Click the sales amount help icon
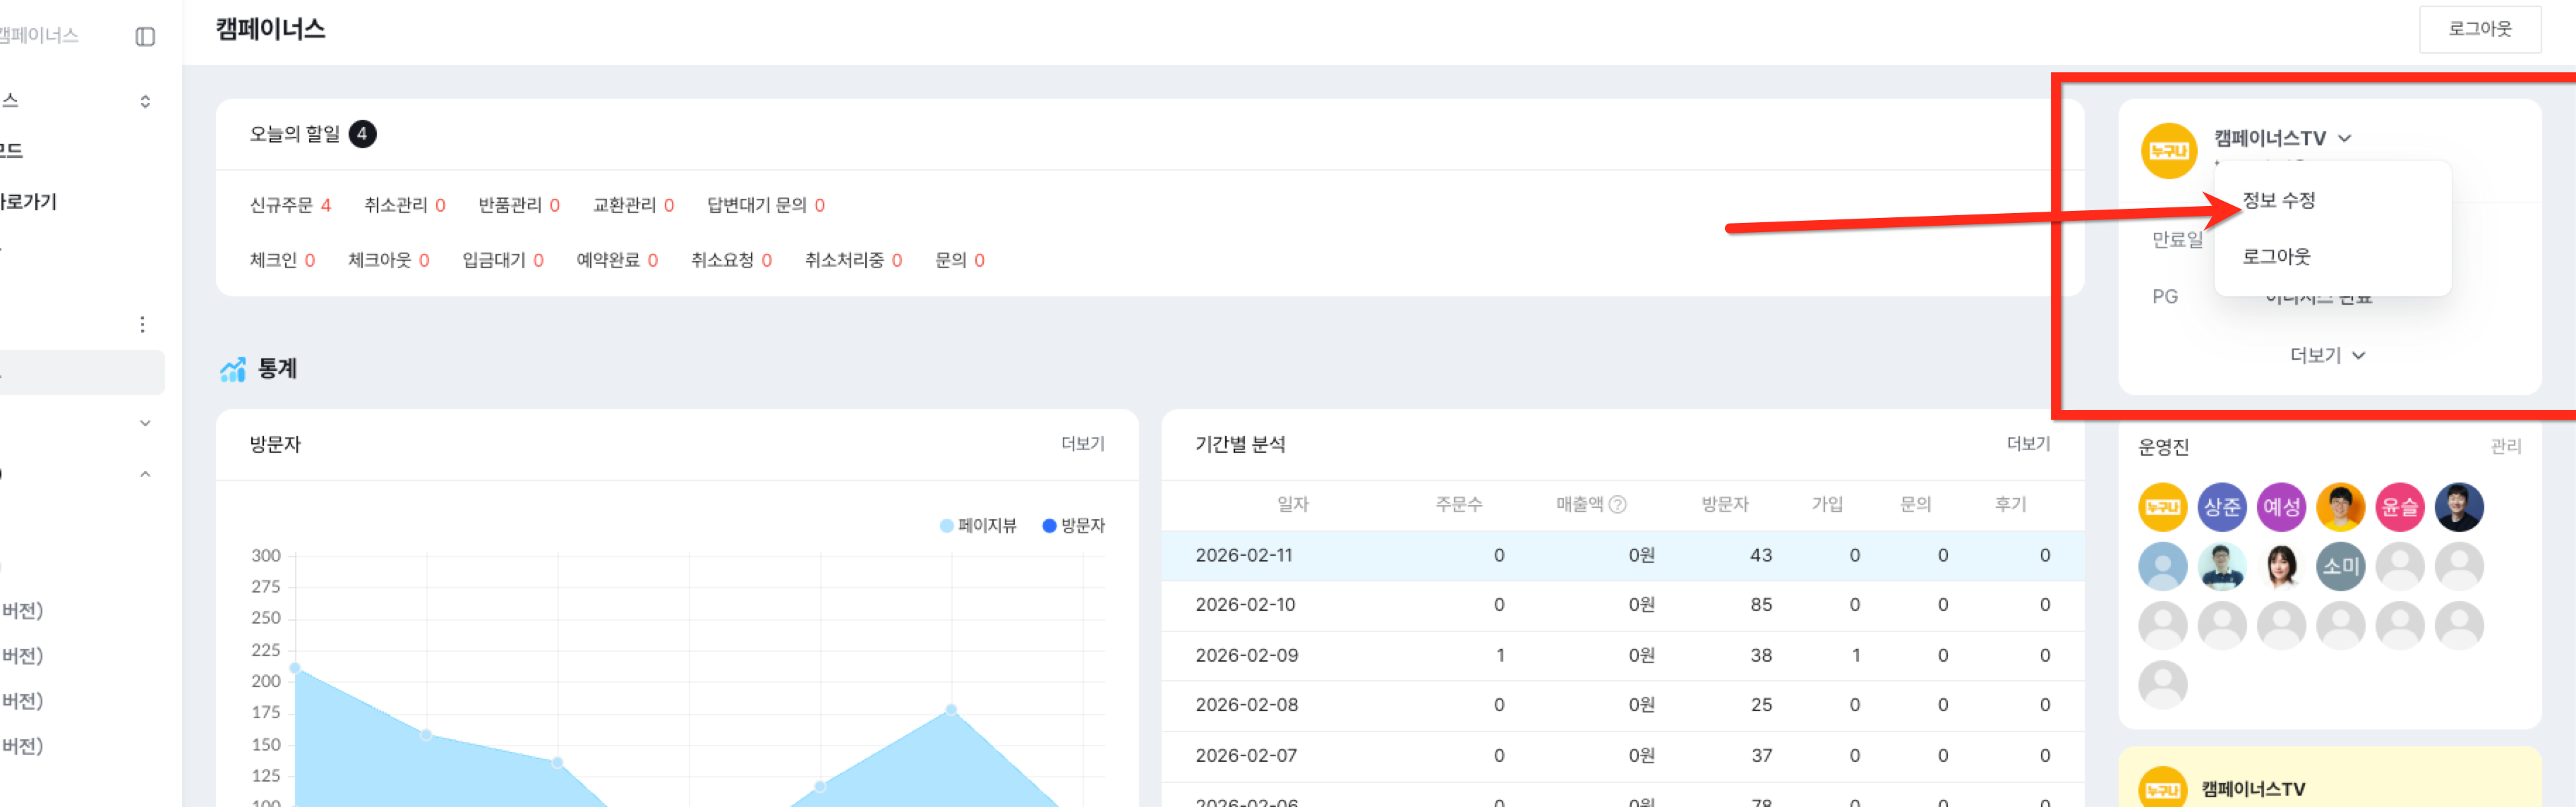This screenshot has height=807, width=2576. coord(1617,505)
